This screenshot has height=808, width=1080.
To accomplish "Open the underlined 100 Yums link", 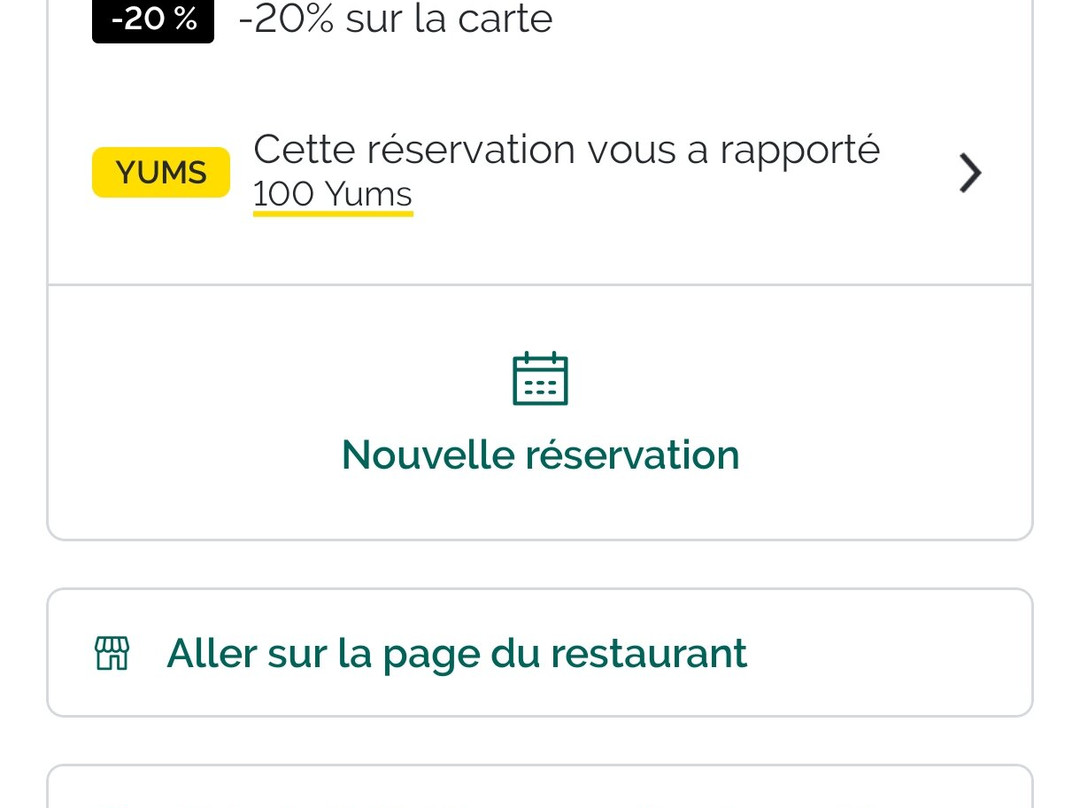I will 332,194.
